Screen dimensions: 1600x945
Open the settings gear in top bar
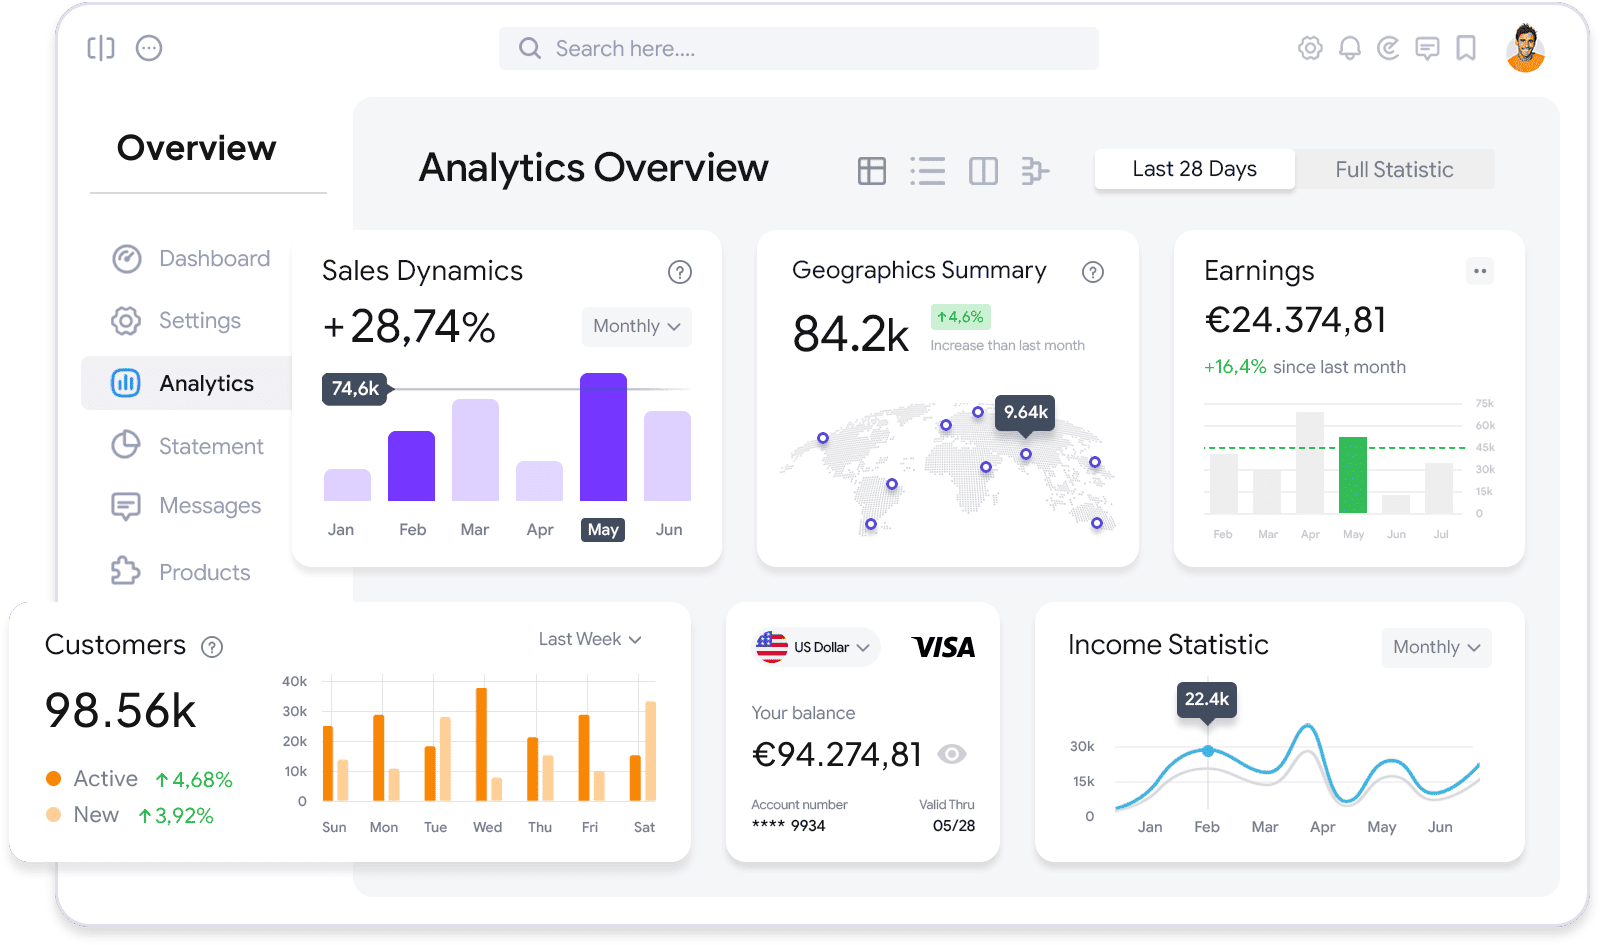point(1310,48)
